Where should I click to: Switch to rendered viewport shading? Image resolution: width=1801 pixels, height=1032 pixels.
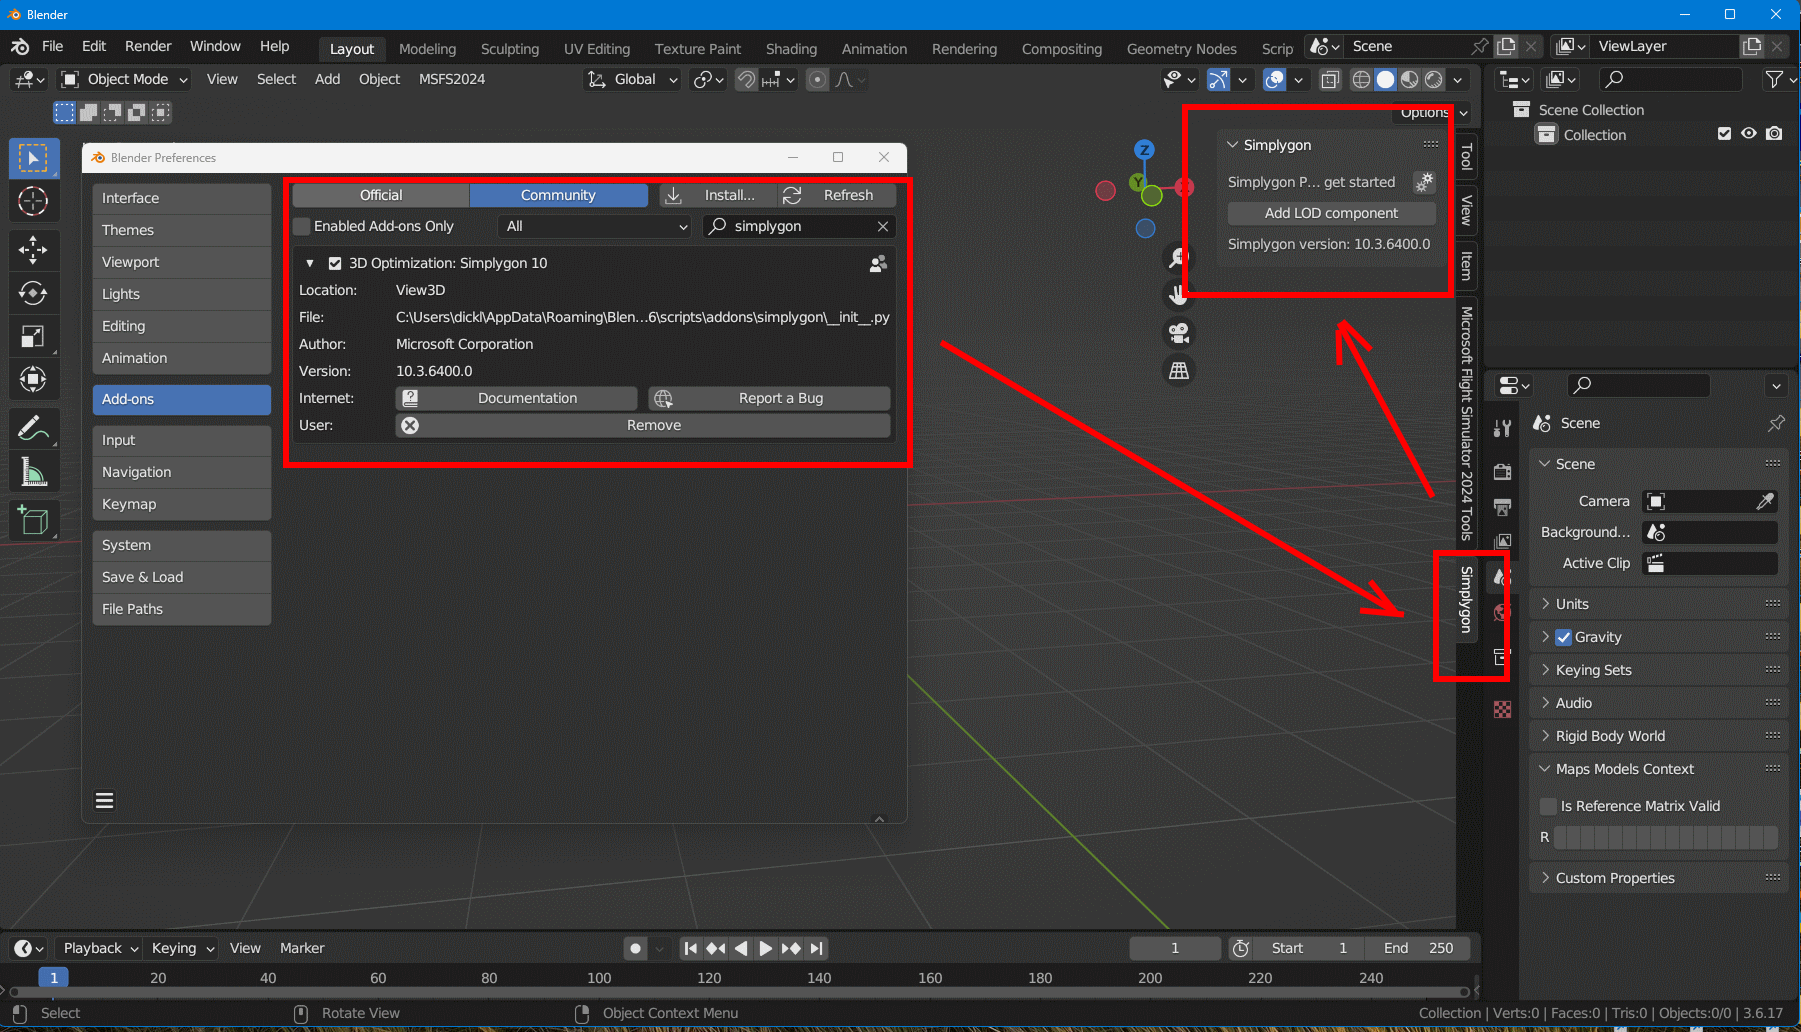pos(1433,79)
